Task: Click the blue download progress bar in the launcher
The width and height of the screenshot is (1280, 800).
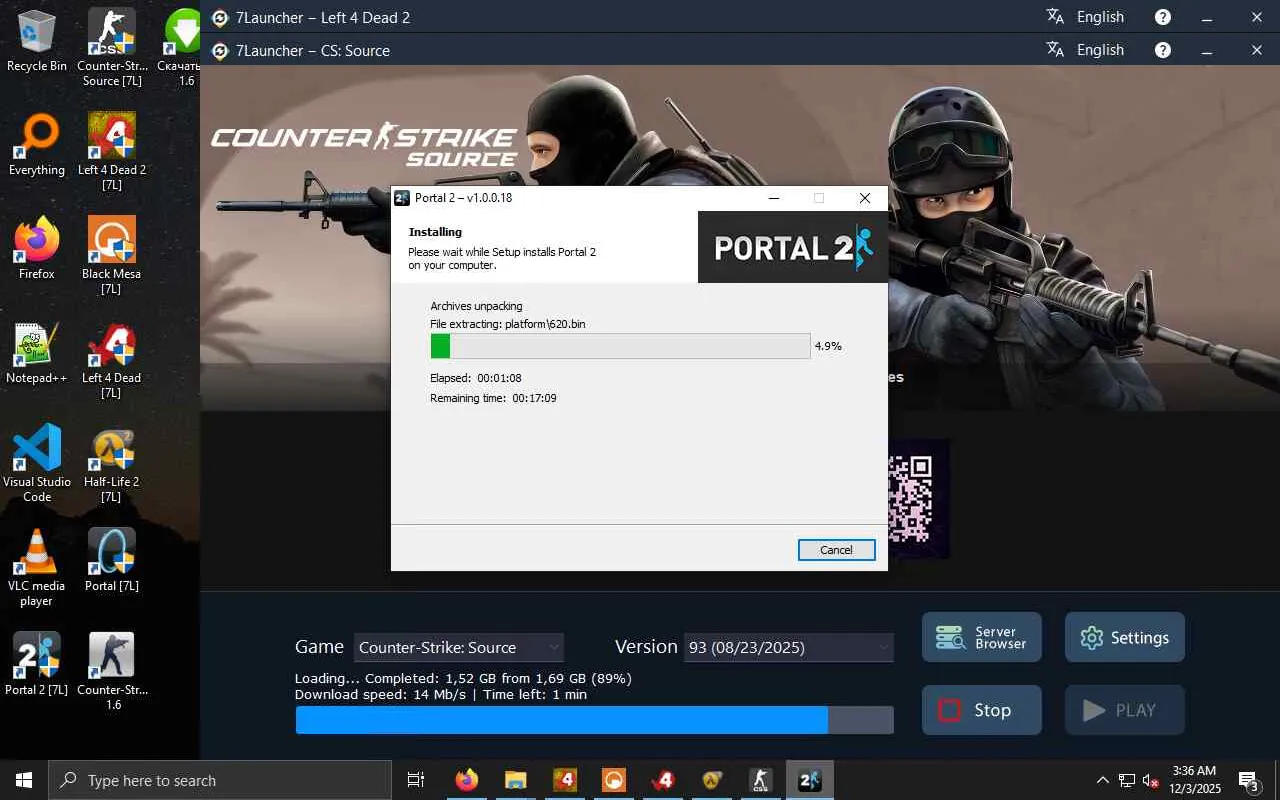Action: (x=594, y=720)
